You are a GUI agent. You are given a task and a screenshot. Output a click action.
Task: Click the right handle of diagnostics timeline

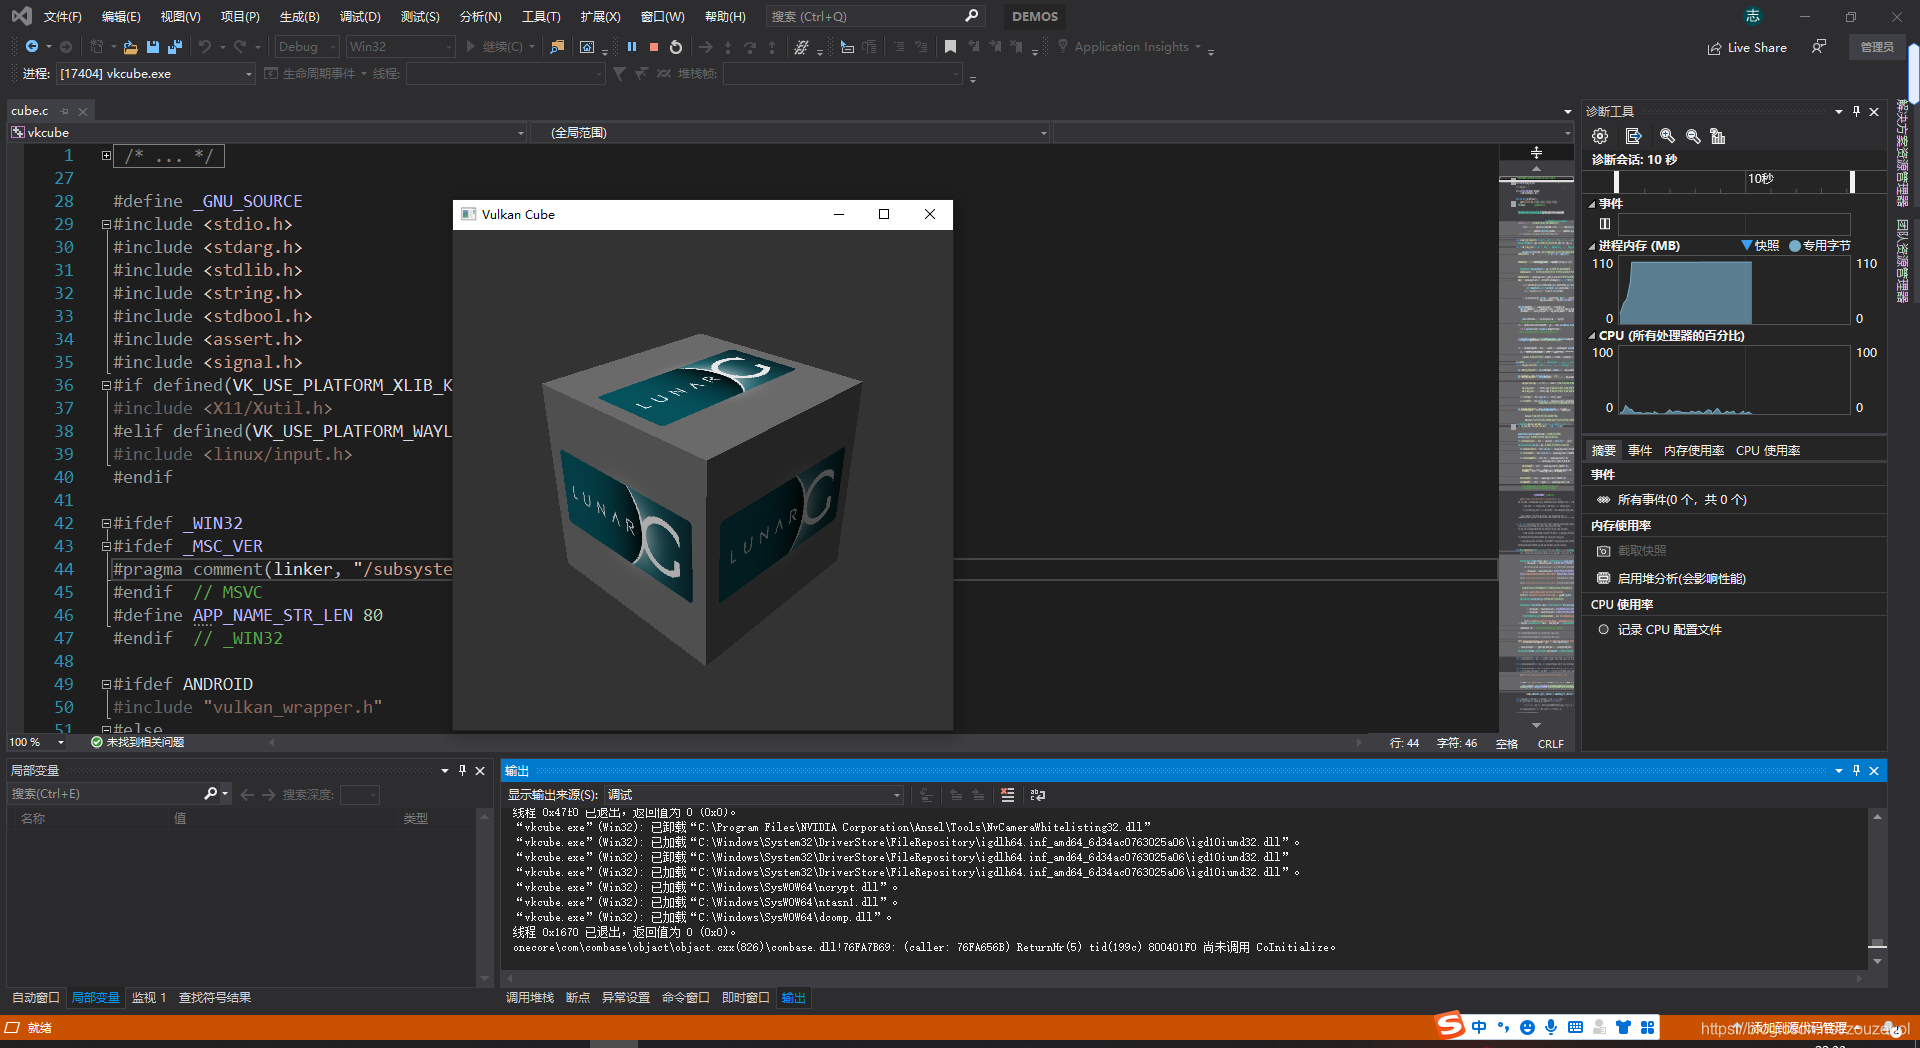pos(1853,181)
